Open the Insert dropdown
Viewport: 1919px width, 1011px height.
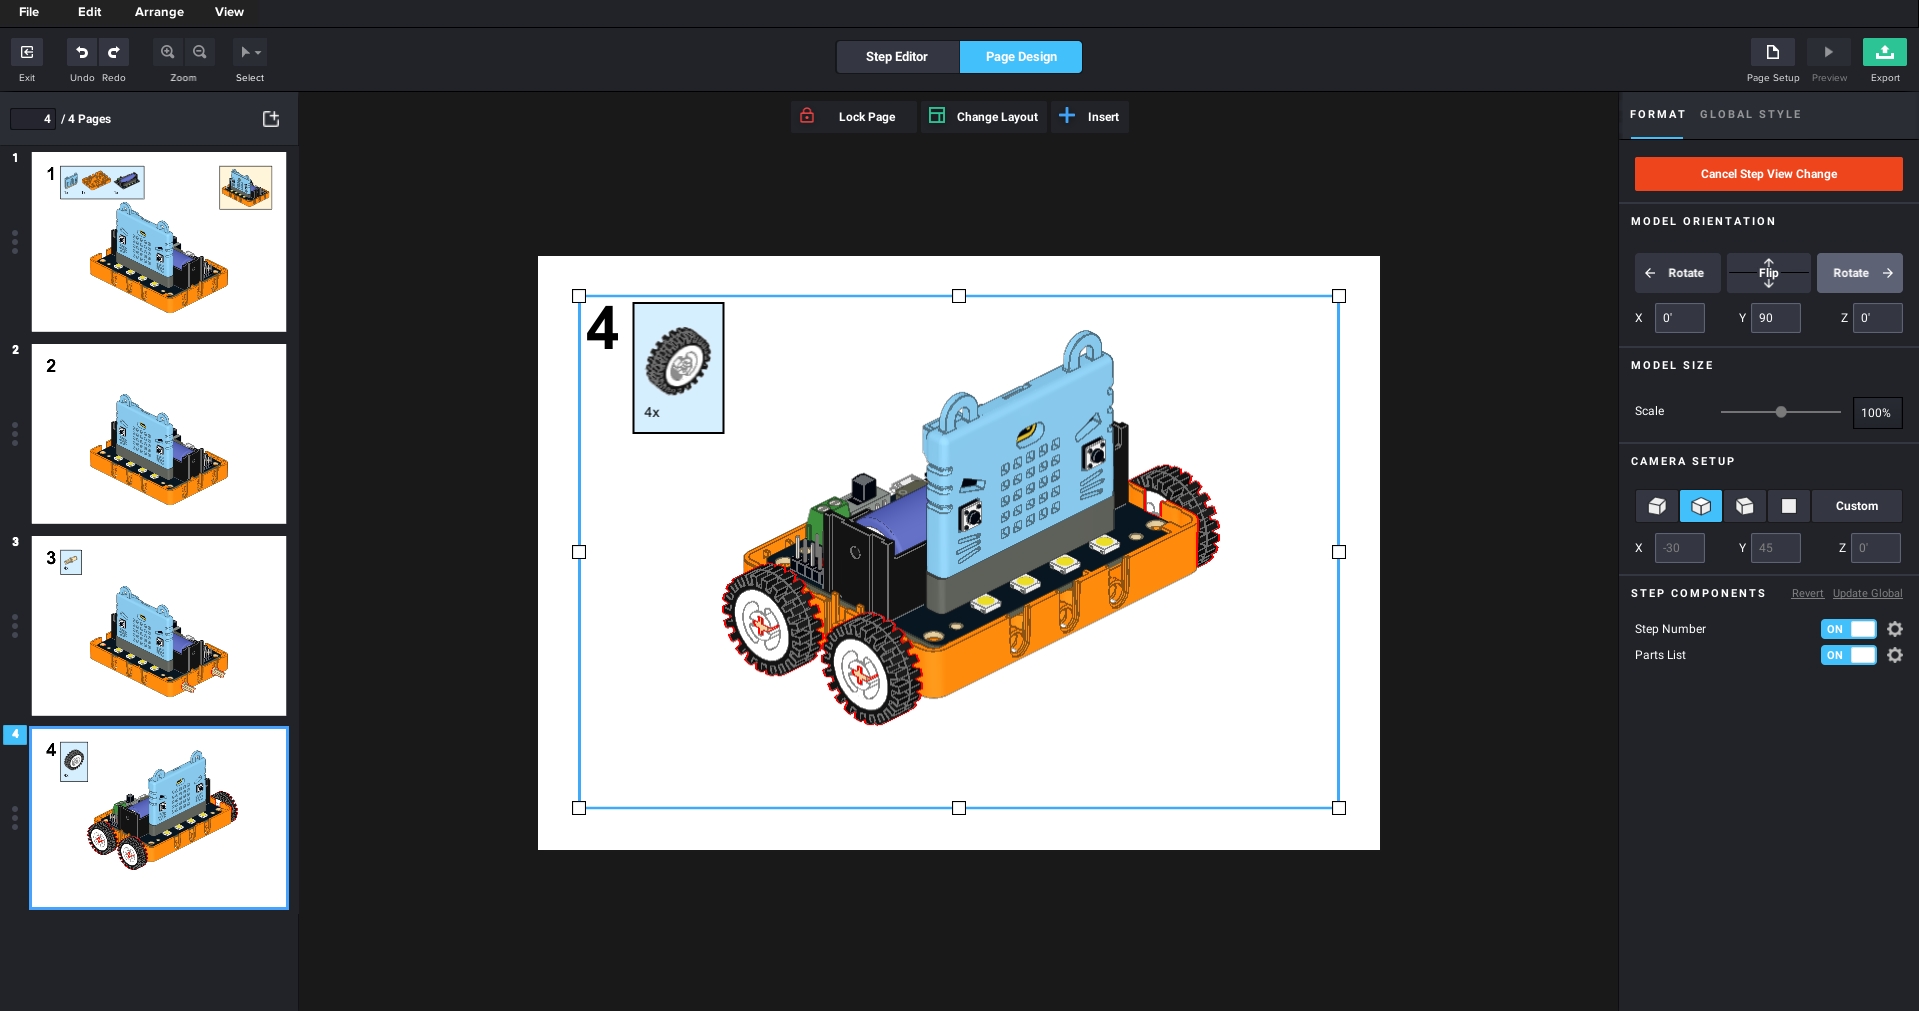click(x=1090, y=117)
